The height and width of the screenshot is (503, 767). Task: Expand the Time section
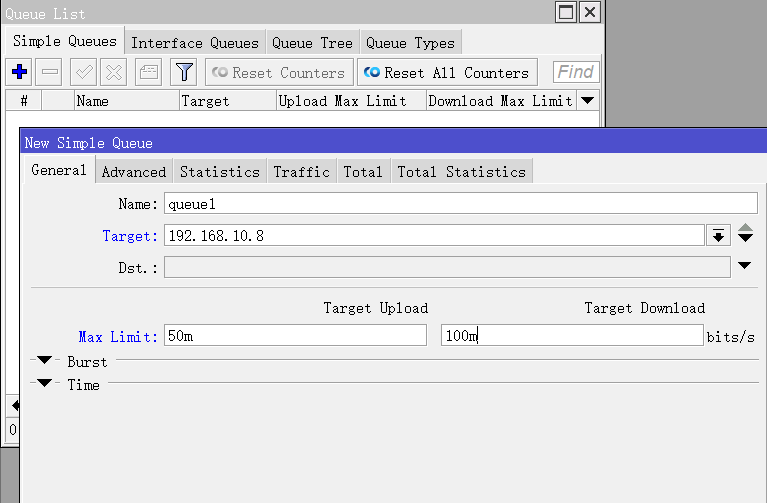pyautogui.click(x=44, y=384)
